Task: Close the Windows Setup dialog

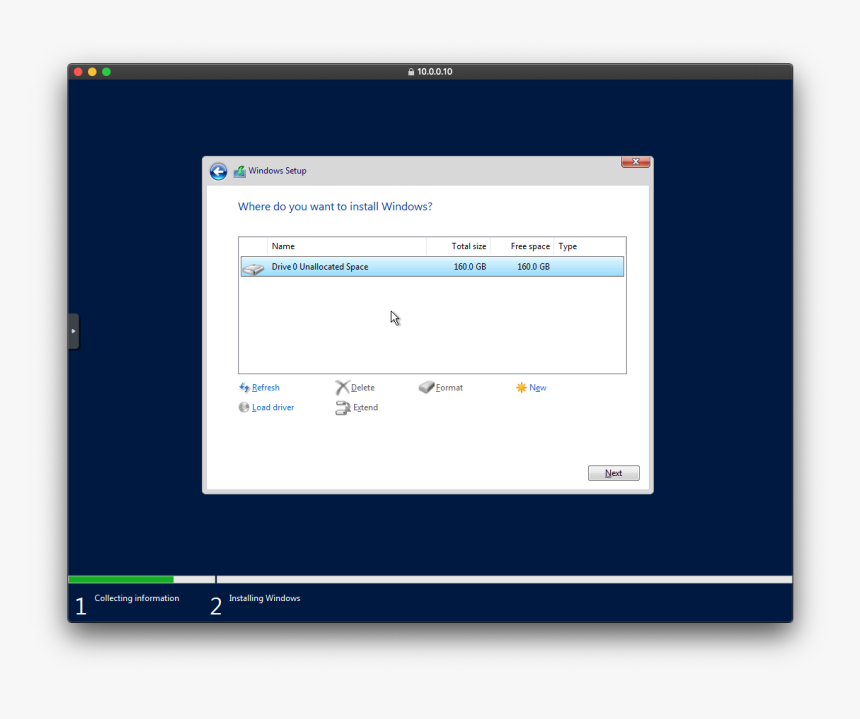Action: [x=636, y=162]
